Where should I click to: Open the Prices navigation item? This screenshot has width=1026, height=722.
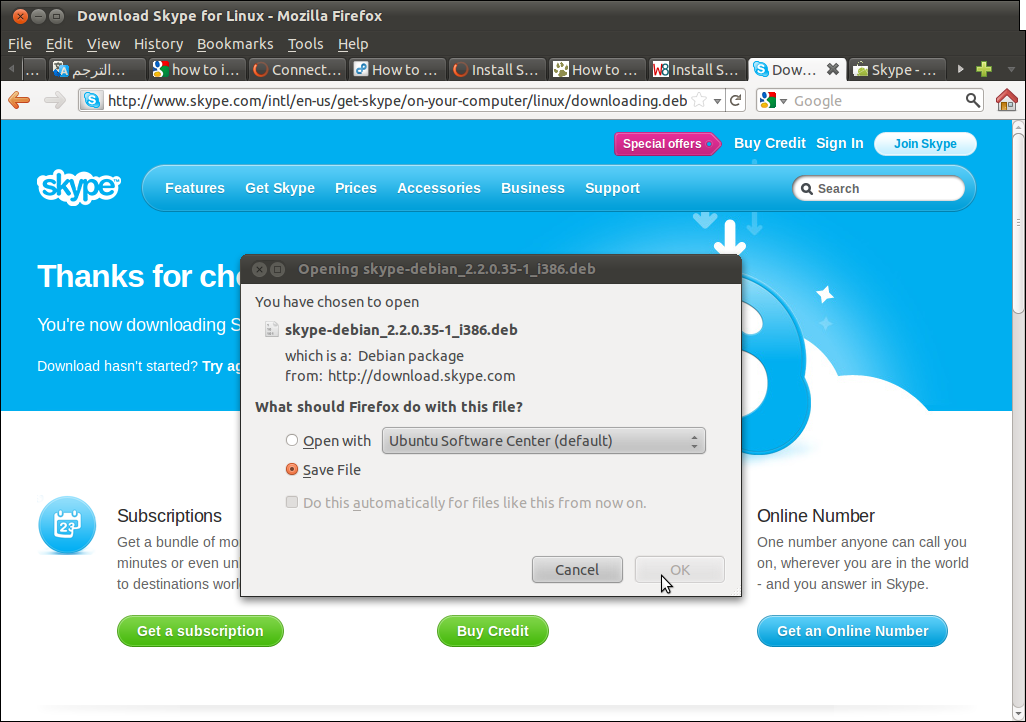(355, 188)
